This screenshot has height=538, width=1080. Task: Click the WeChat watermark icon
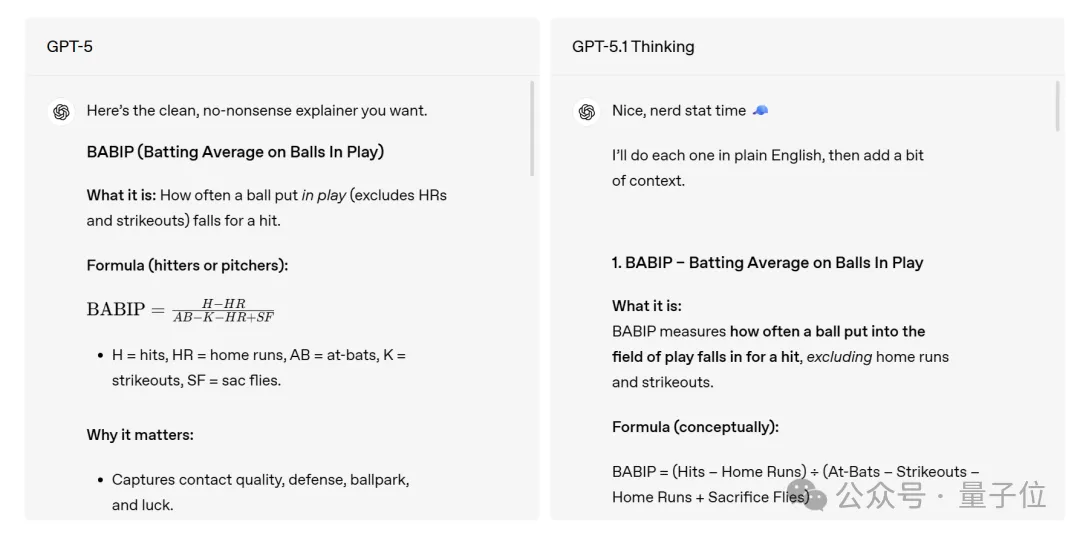(x=814, y=494)
